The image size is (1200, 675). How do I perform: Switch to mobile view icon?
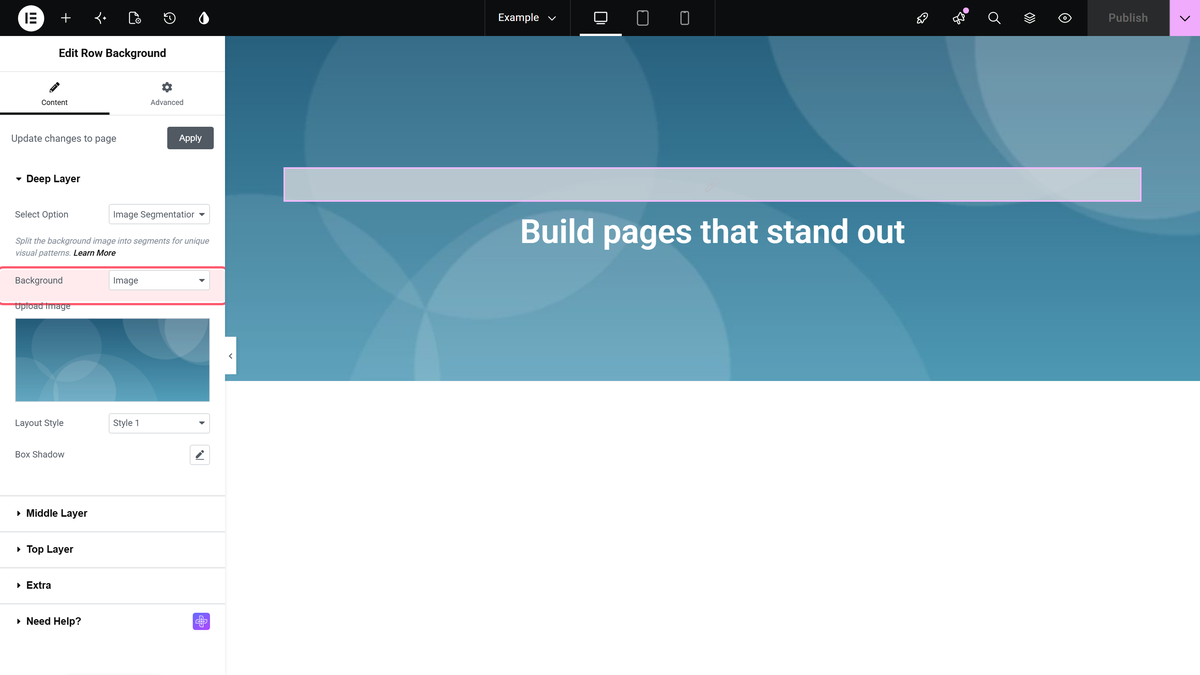tap(685, 18)
